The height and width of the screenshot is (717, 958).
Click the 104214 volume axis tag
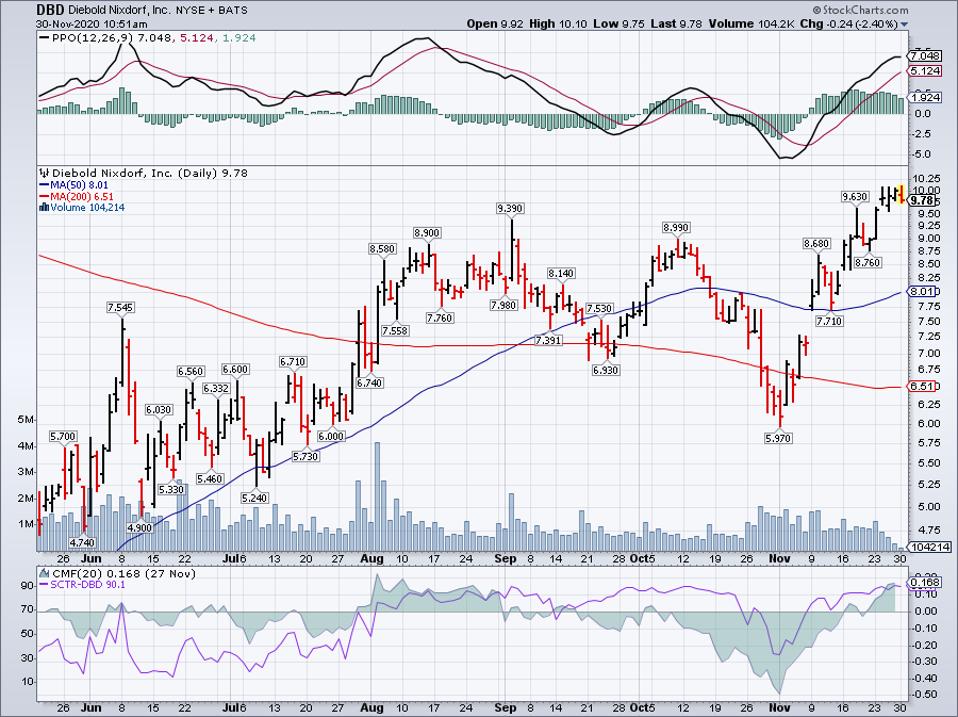[x=929, y=547]
